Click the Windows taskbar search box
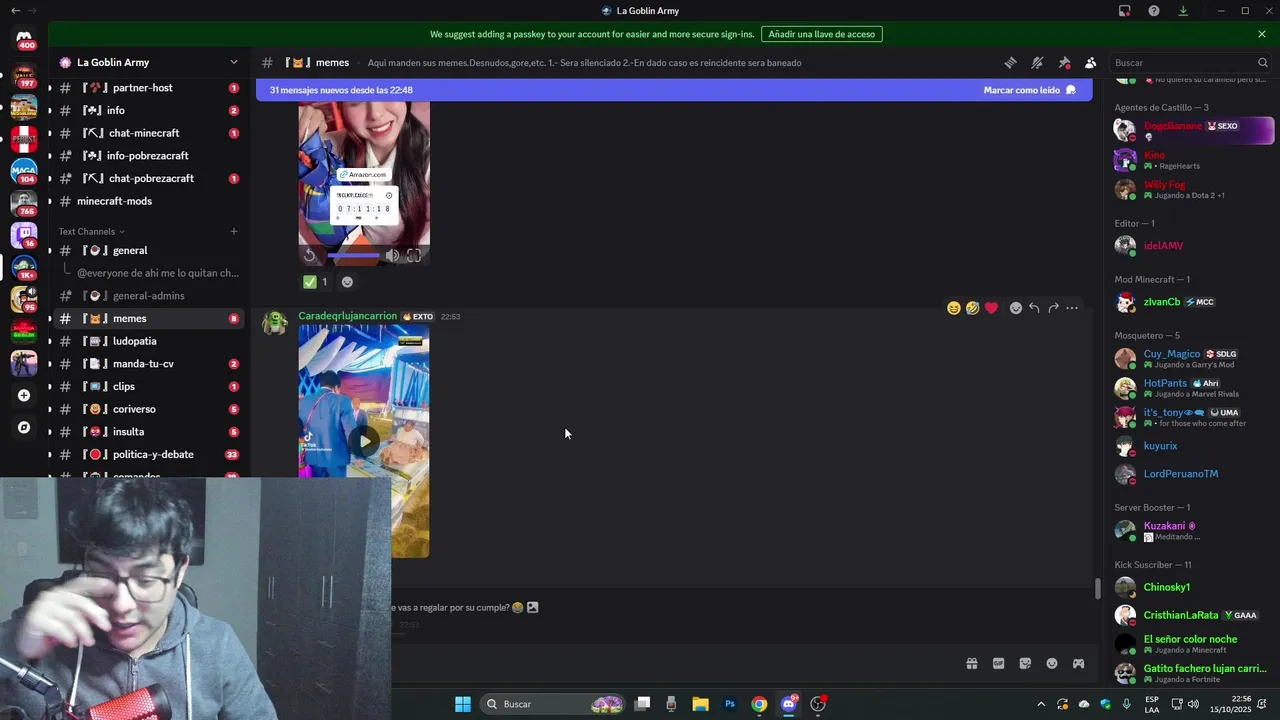Screen dimensions: 1280x720 (x=553, y=704)
